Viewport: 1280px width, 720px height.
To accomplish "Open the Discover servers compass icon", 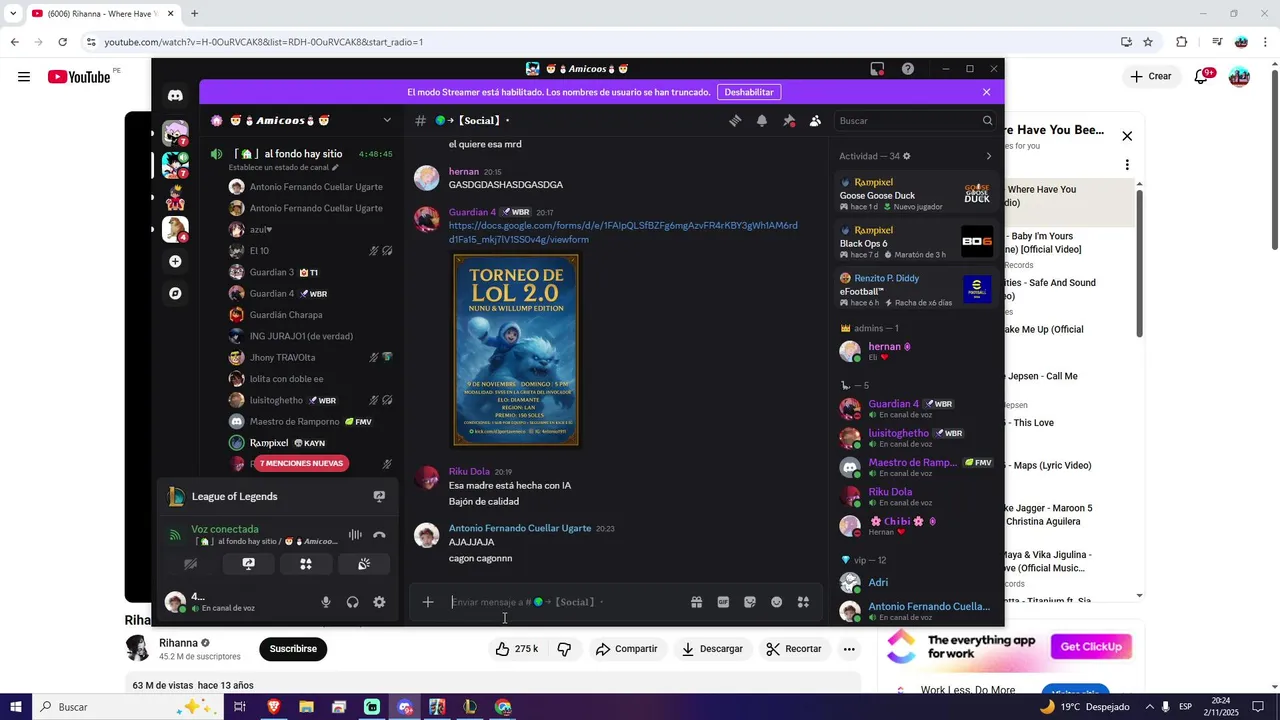I will coord(175,293).
